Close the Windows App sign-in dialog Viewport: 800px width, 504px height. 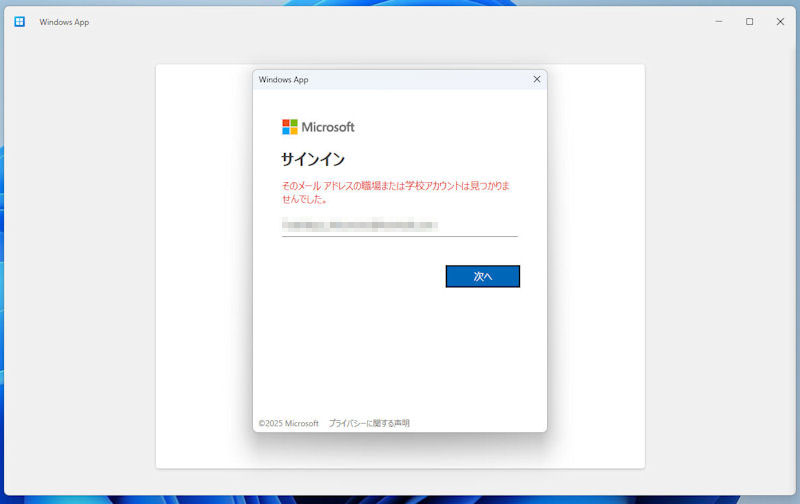tap(537, 79)
